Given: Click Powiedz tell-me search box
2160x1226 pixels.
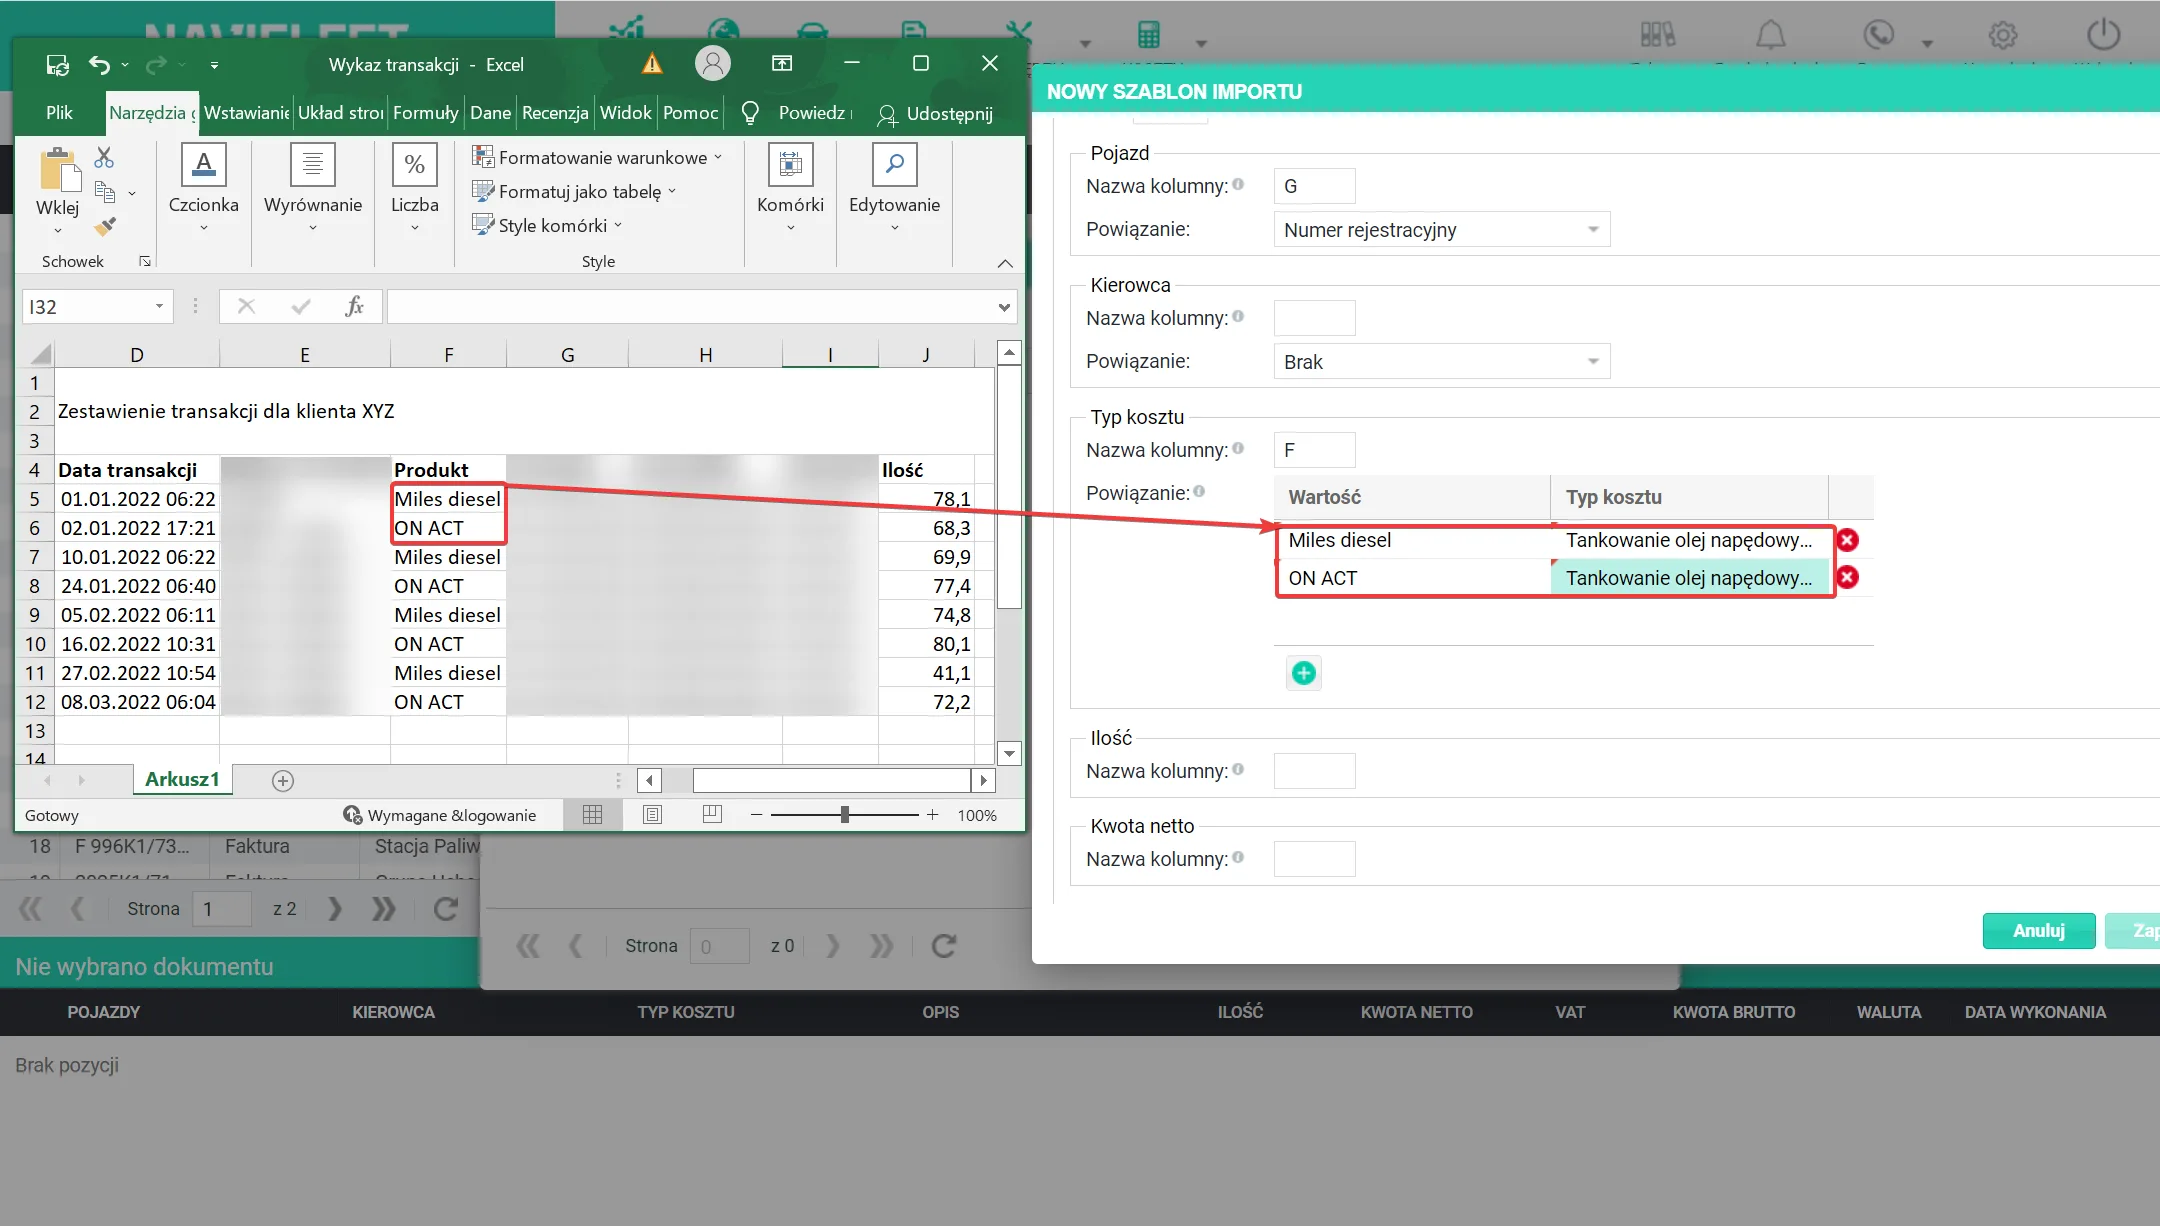Looking at the screenshot, I should click(799, 113).
